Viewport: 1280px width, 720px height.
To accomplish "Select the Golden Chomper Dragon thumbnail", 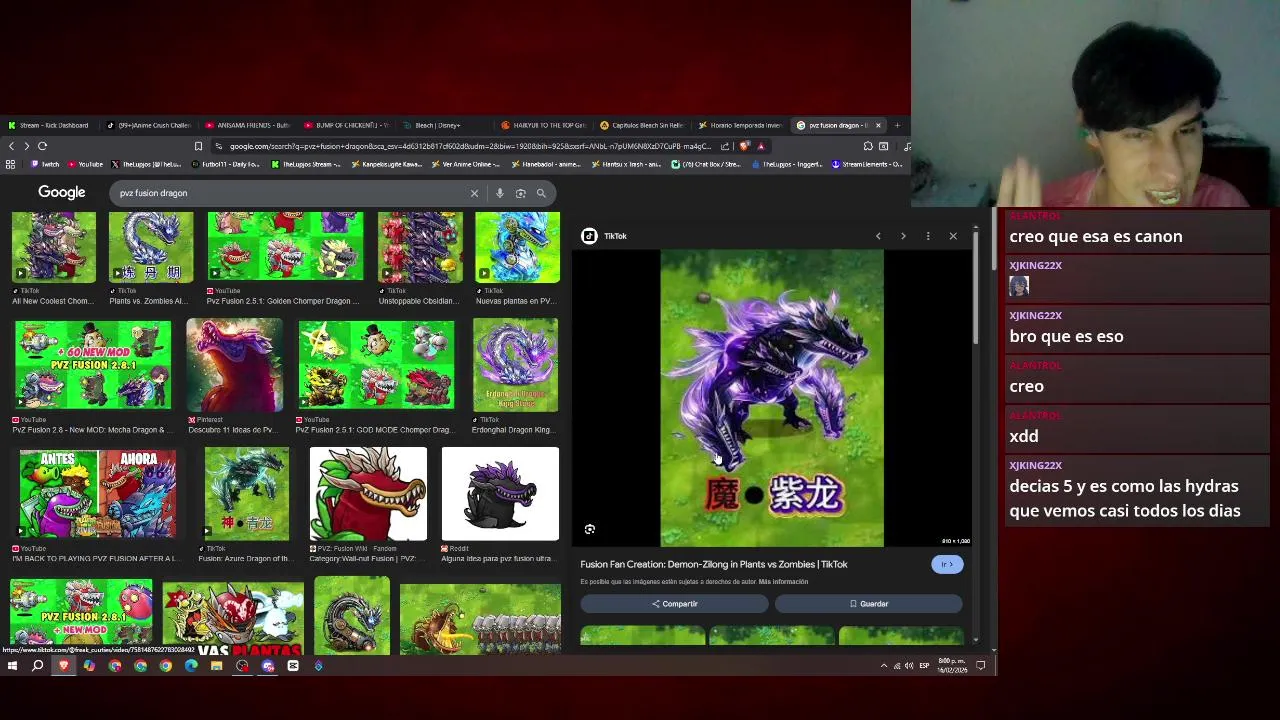I will [x=286, y=247].
